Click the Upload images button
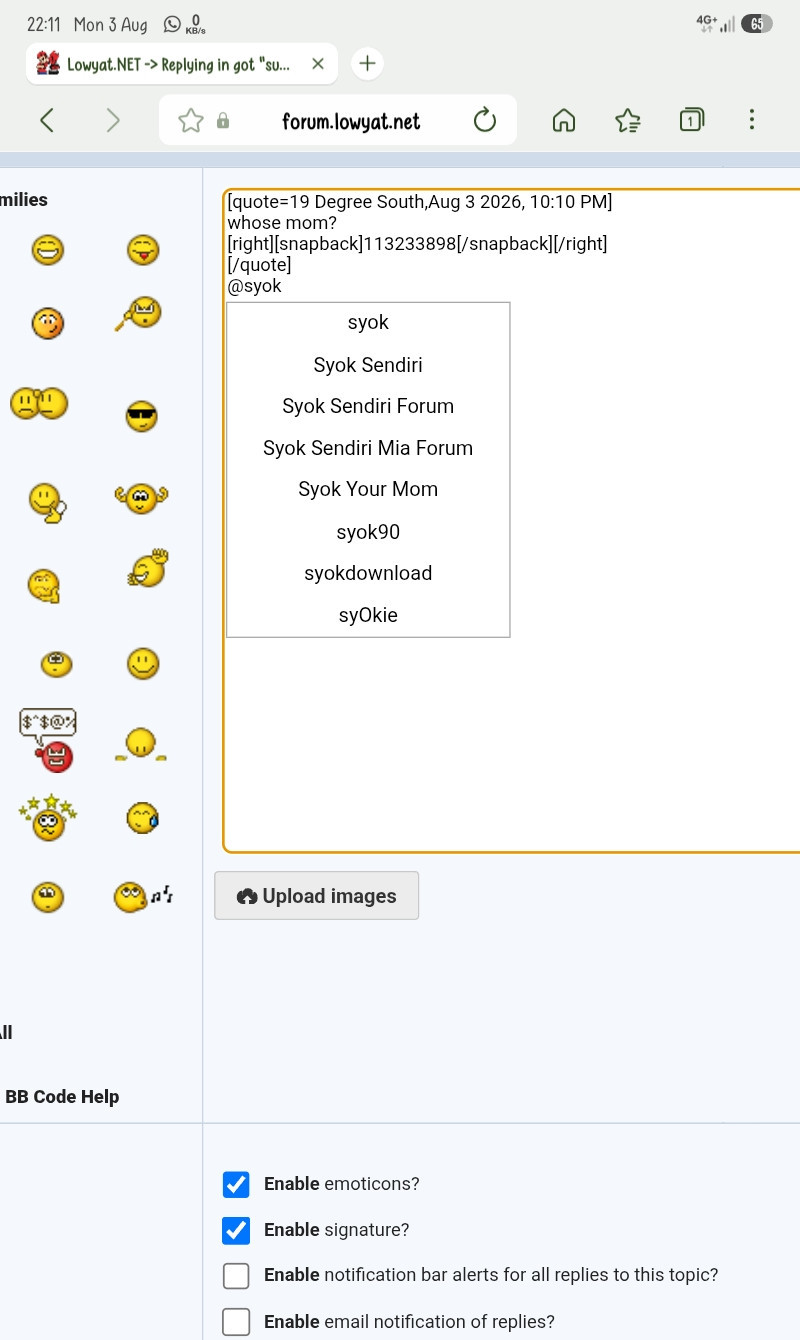Image resolution: width=800 pixels, height=1340 pixels. click(x=317, y=896)
